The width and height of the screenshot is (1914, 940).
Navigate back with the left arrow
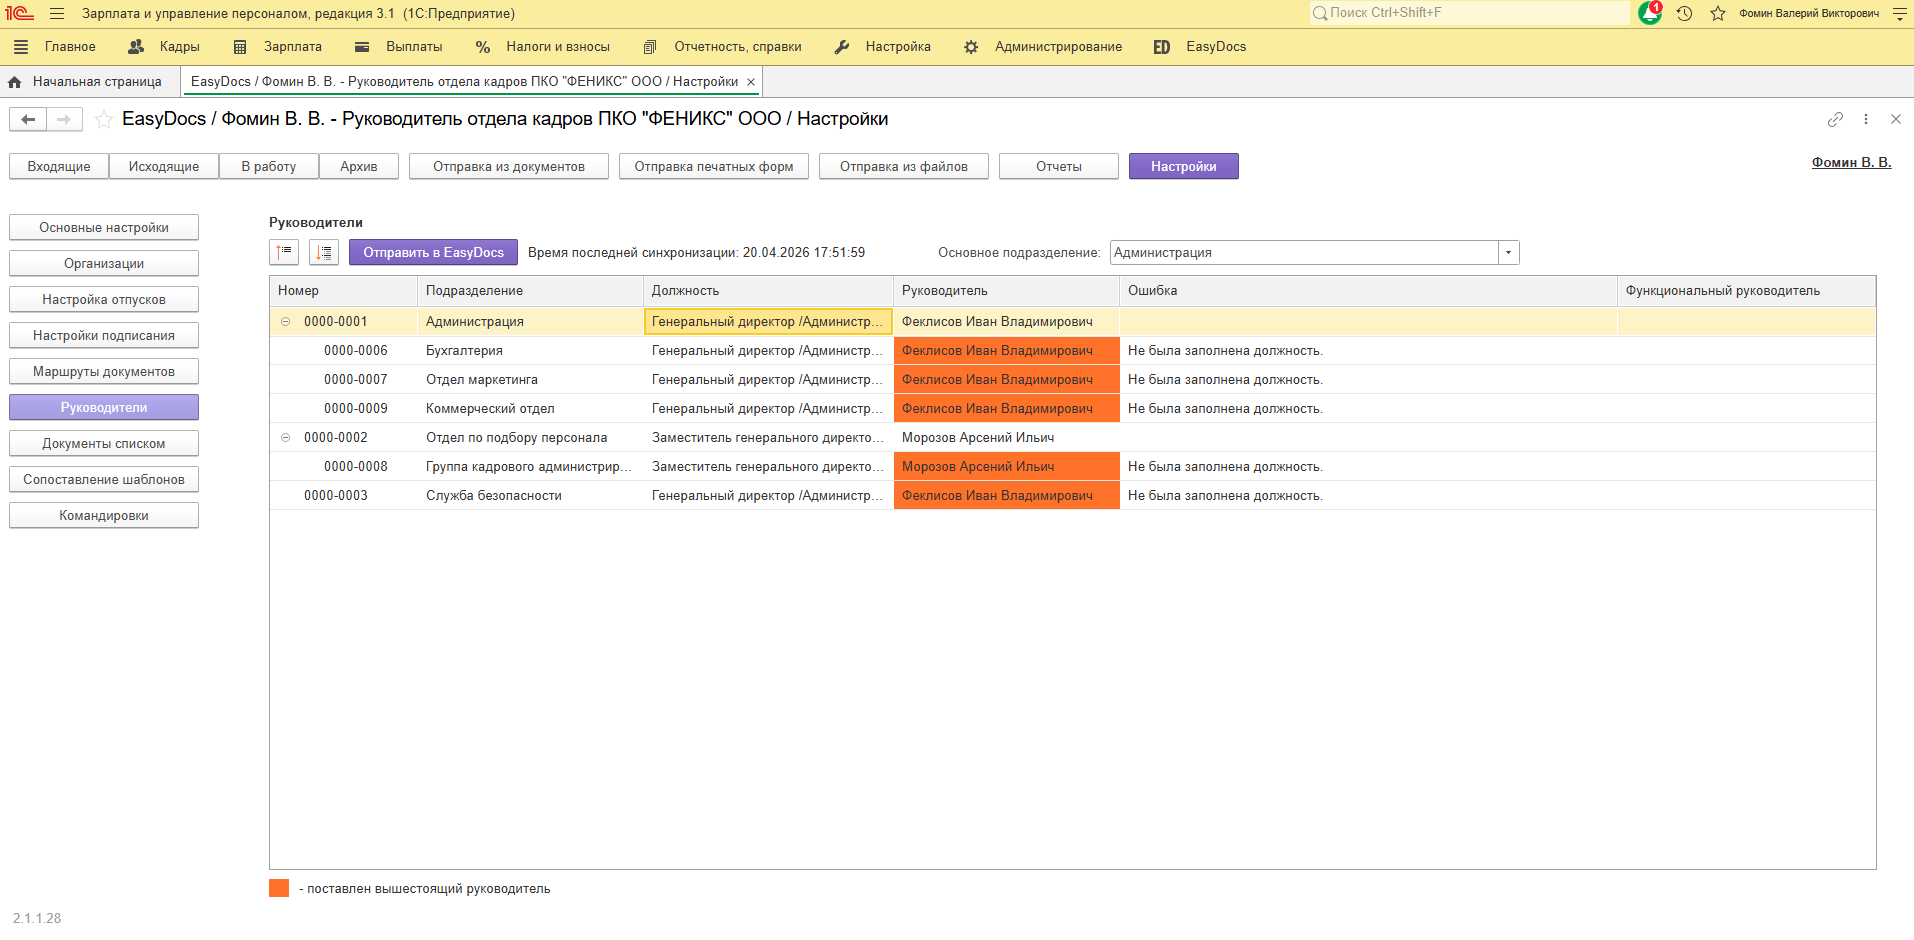pos(28,120)
